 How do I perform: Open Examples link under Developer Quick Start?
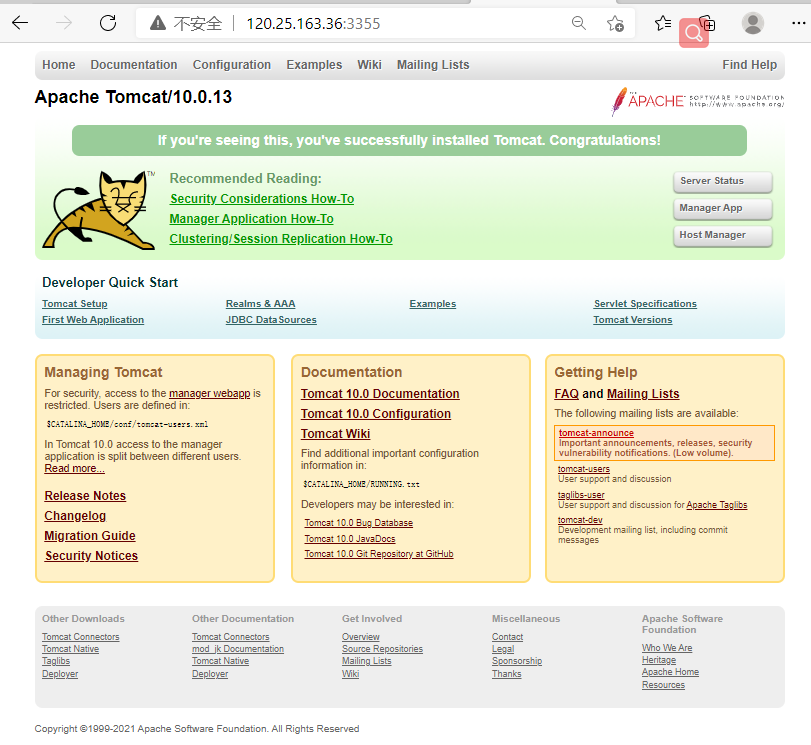(x=433, y=304)
